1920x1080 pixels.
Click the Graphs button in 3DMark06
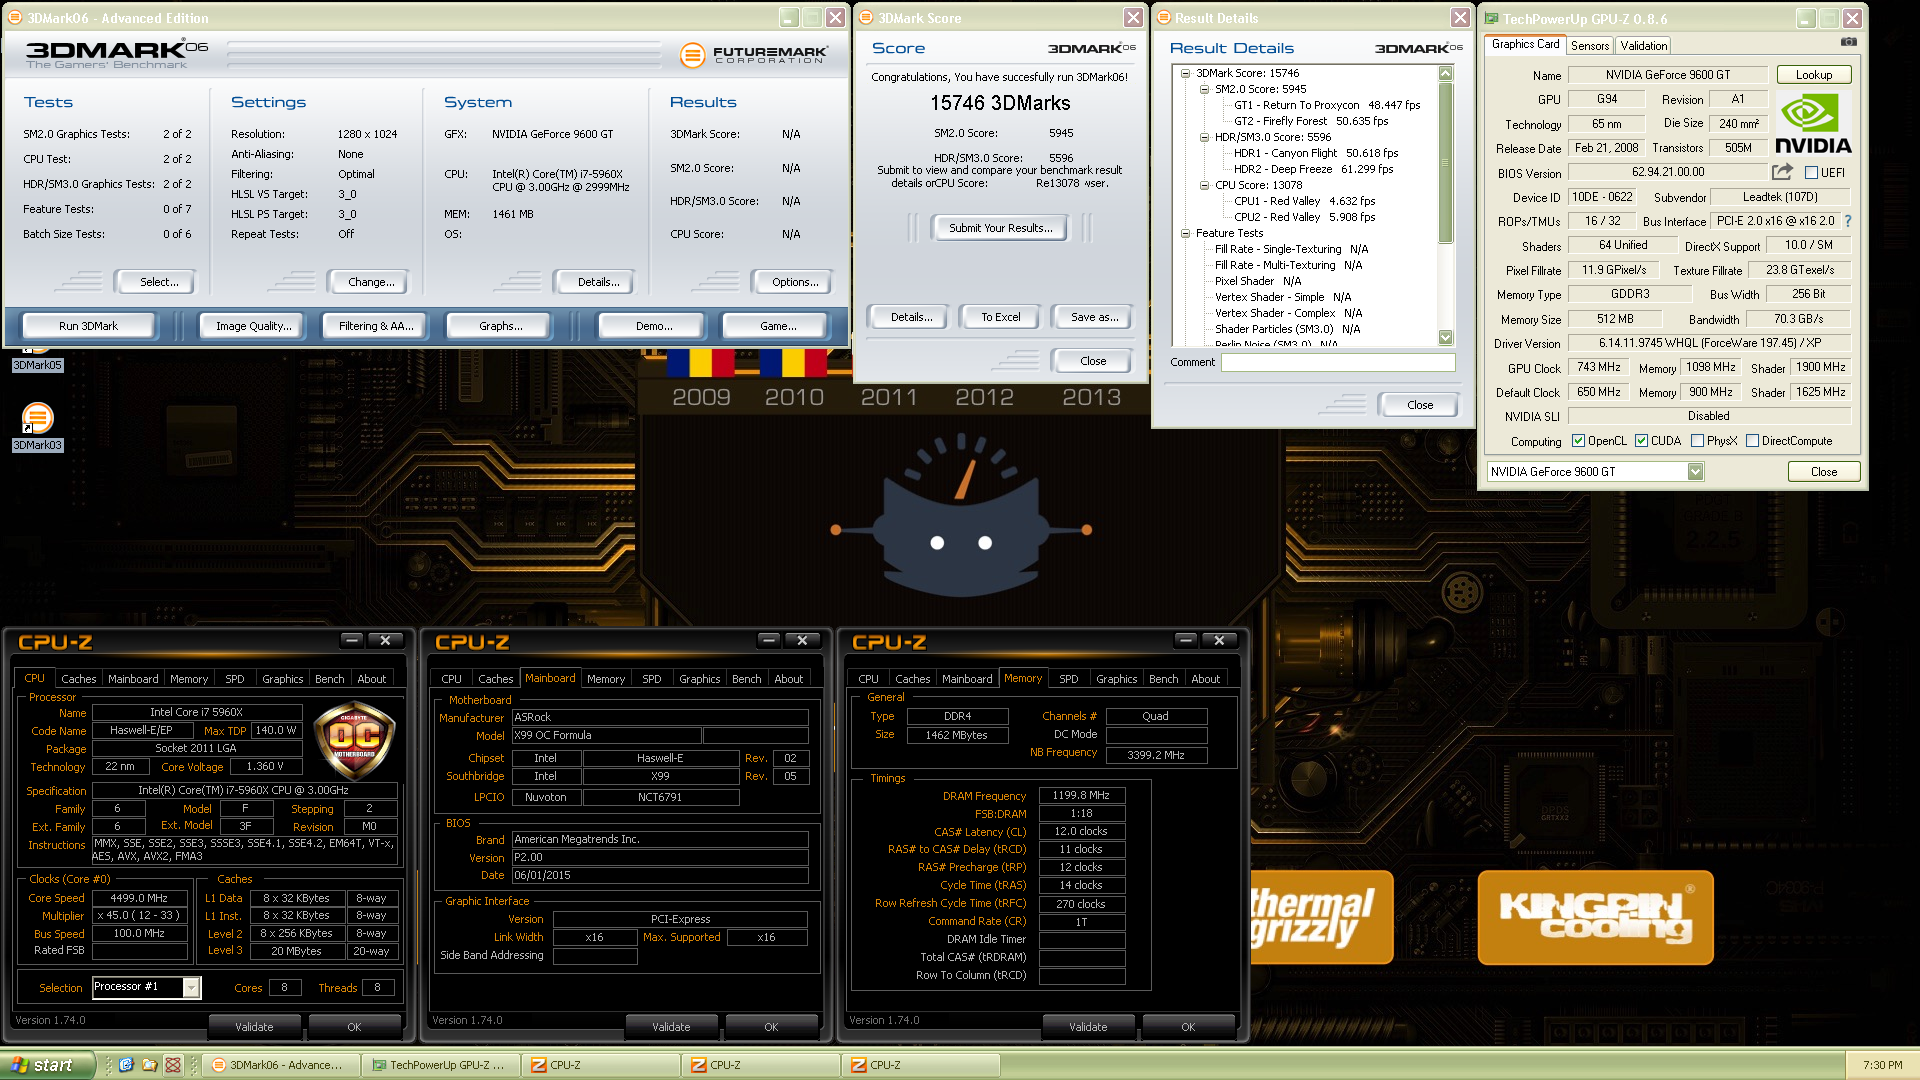[x=500, y=326]
